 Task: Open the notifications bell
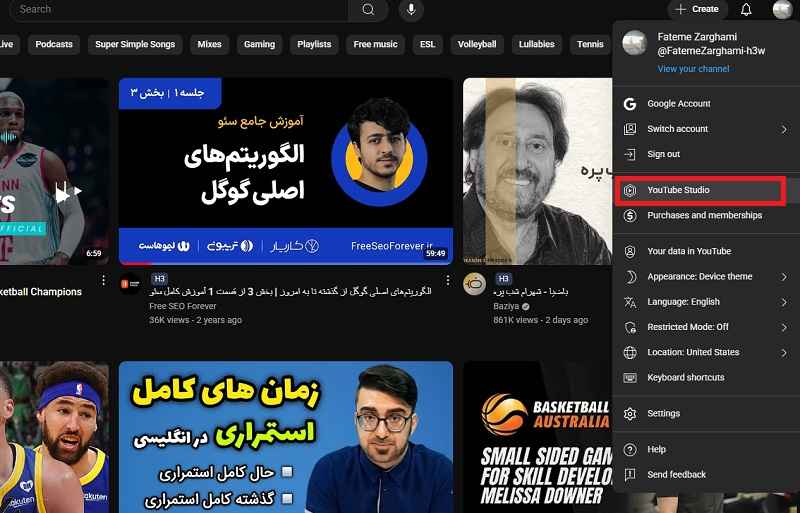(746, 9)
